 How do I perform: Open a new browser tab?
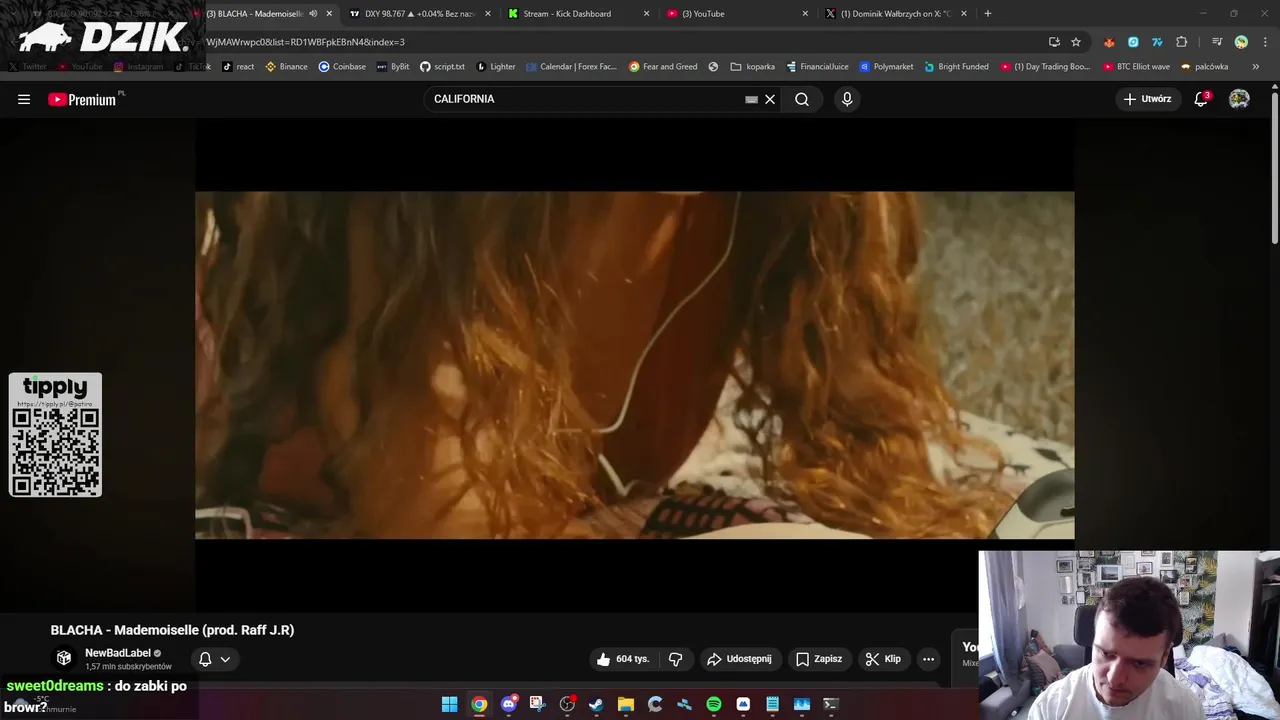[988, 14]
